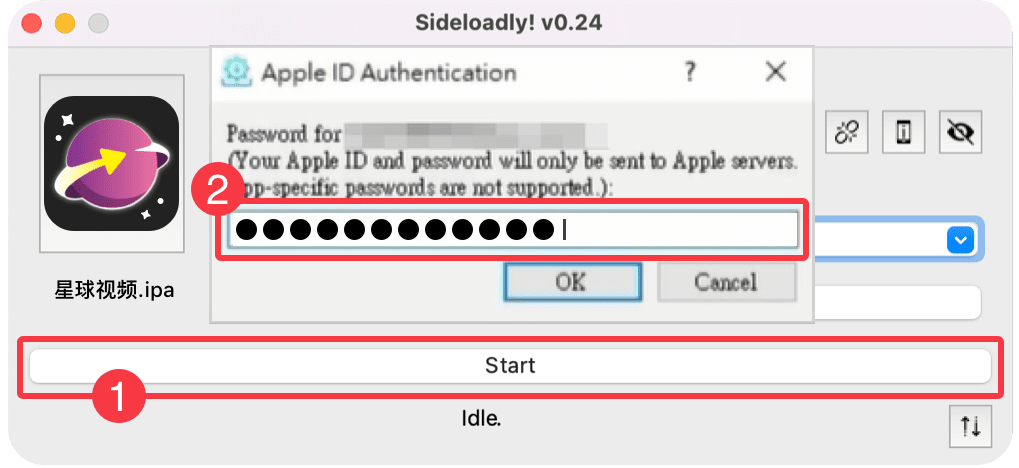Click the Apple ID Authentication title bar text

389,72
